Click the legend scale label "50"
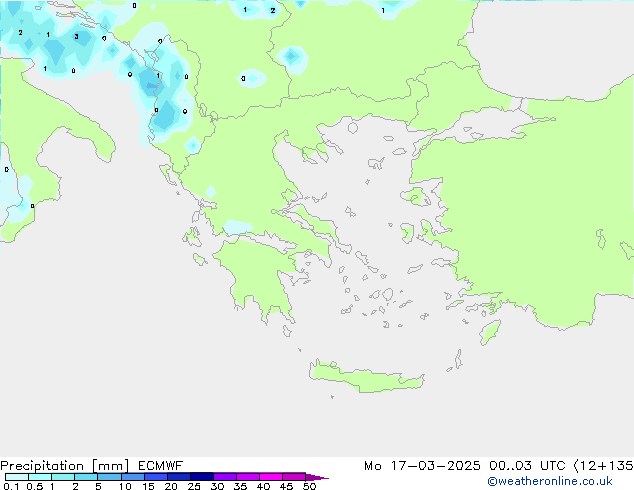 pyautogui.click(x=309, y=486)
